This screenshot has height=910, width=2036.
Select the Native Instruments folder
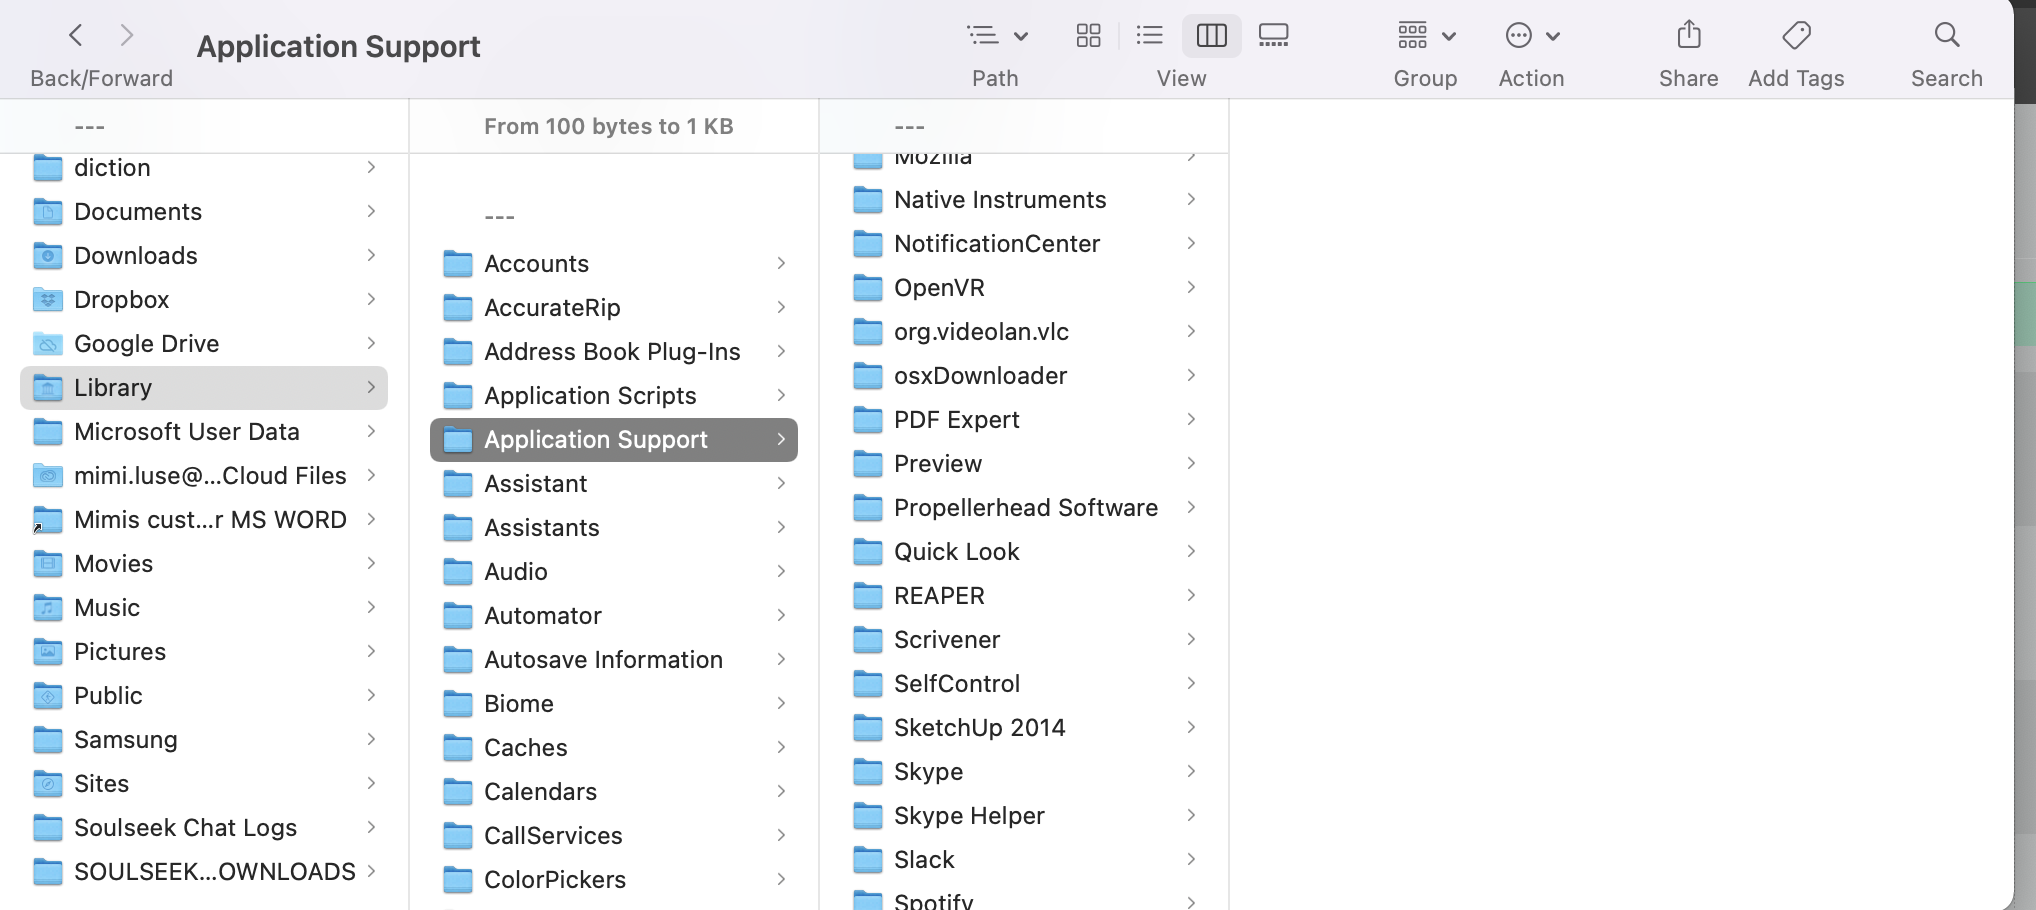coord(999,200)
